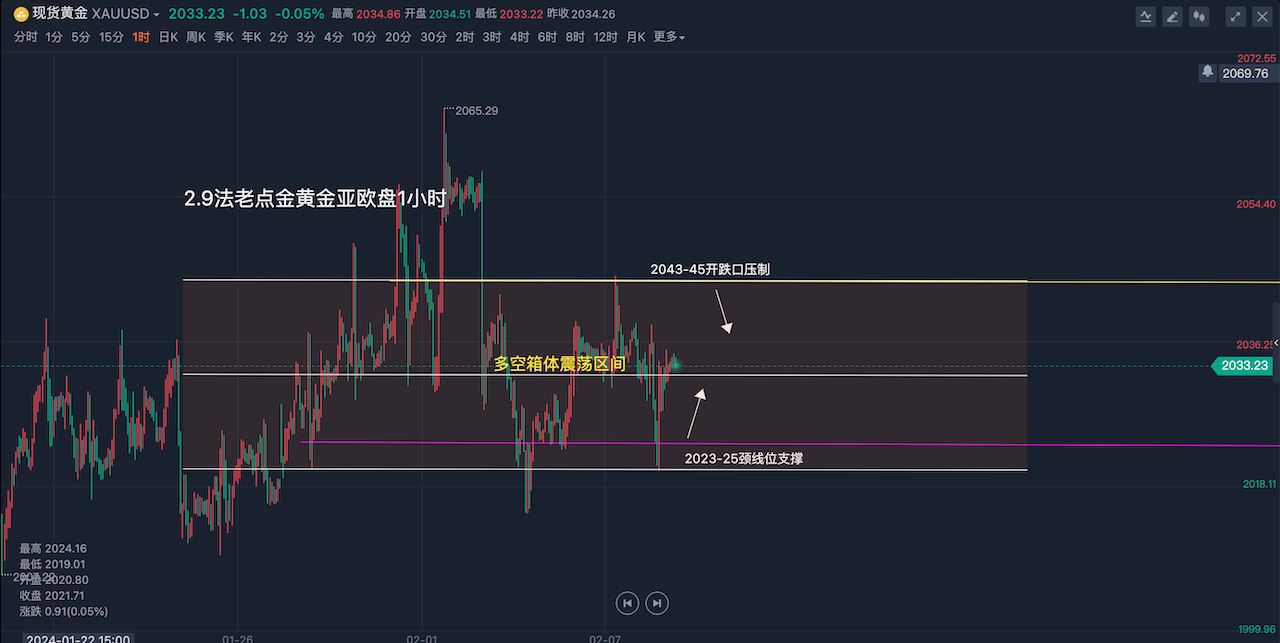1280x643 pixels.
Task: Switch to 30分 timeframe
Action: 433,37
